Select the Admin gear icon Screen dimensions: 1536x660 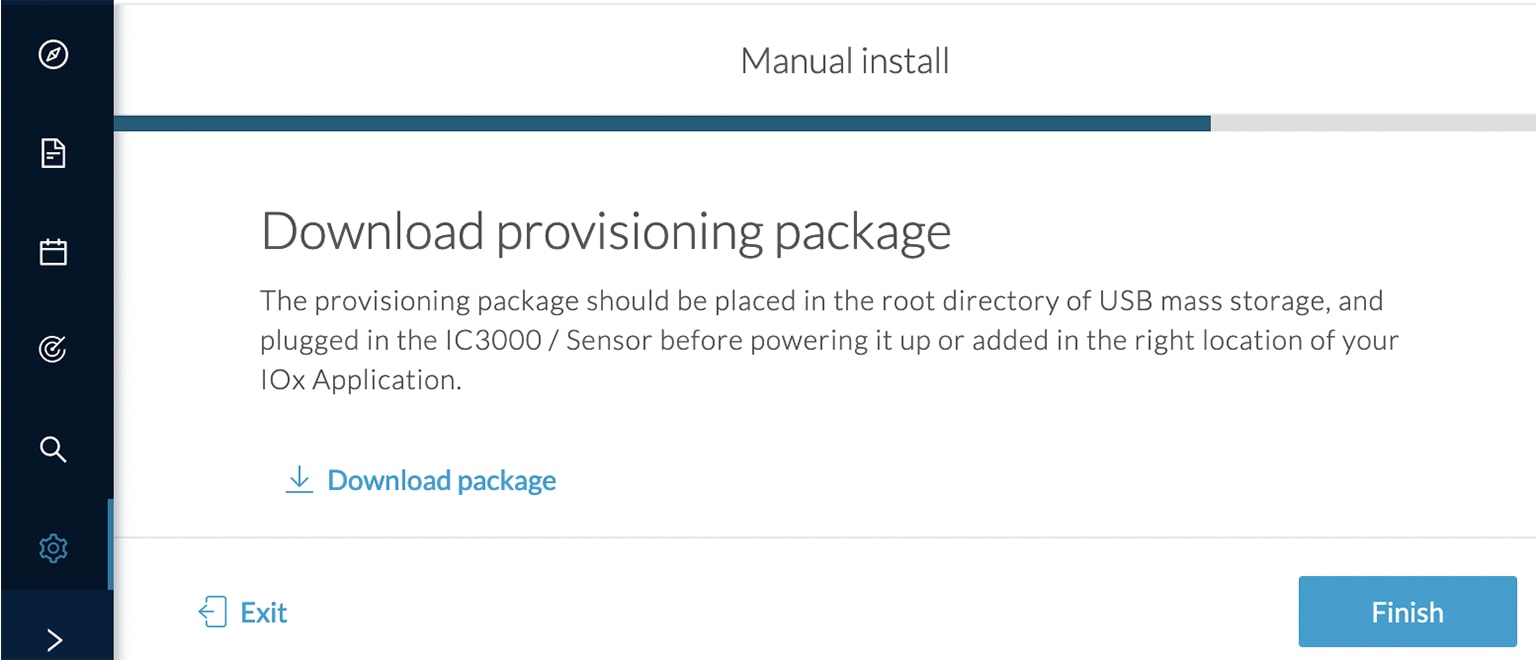tap(53, 547)
